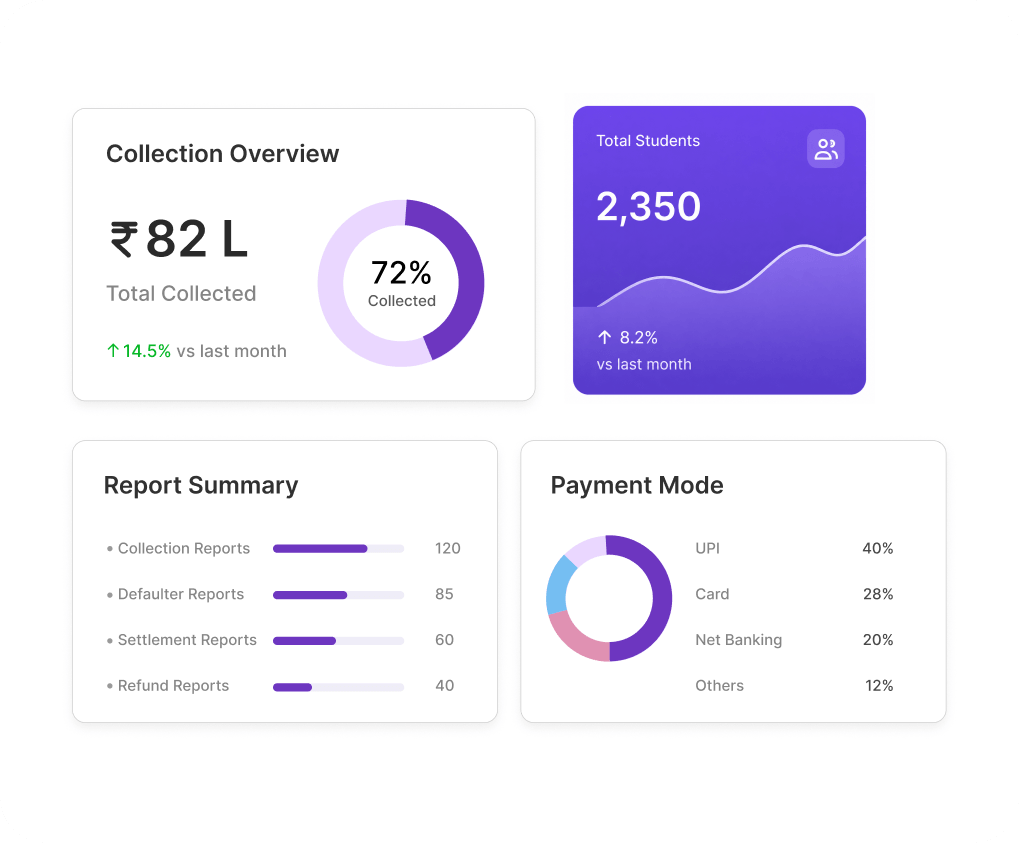Viewport: 1020px width, 843px height.
Task: Click the students group icon
Action: [825, 149]
